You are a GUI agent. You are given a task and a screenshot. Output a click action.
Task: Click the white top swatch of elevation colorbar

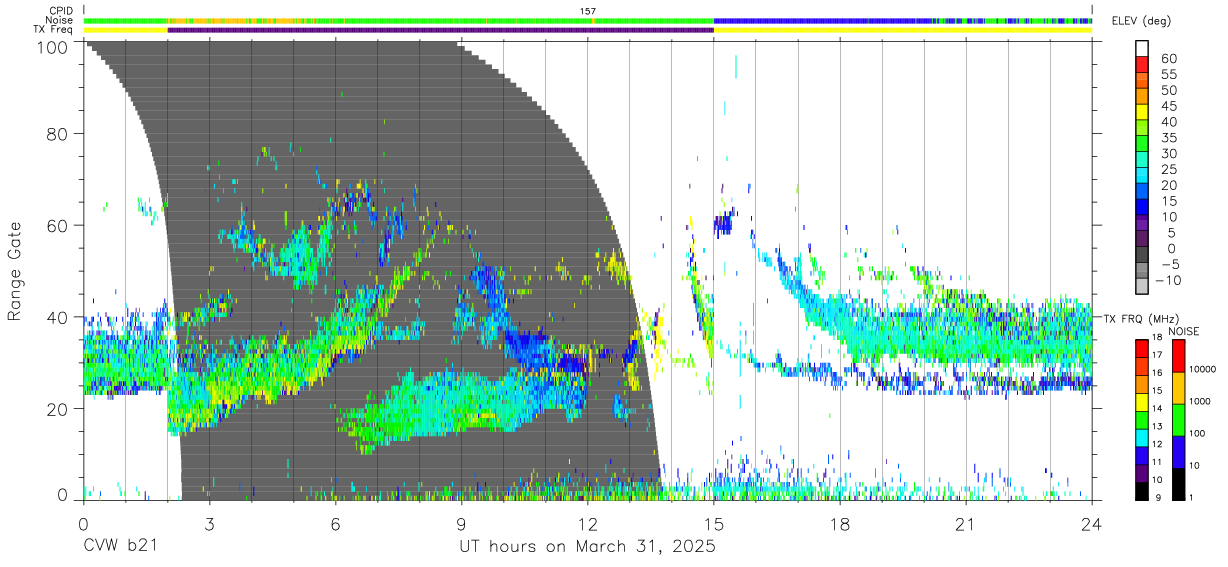click(1142, 48)
